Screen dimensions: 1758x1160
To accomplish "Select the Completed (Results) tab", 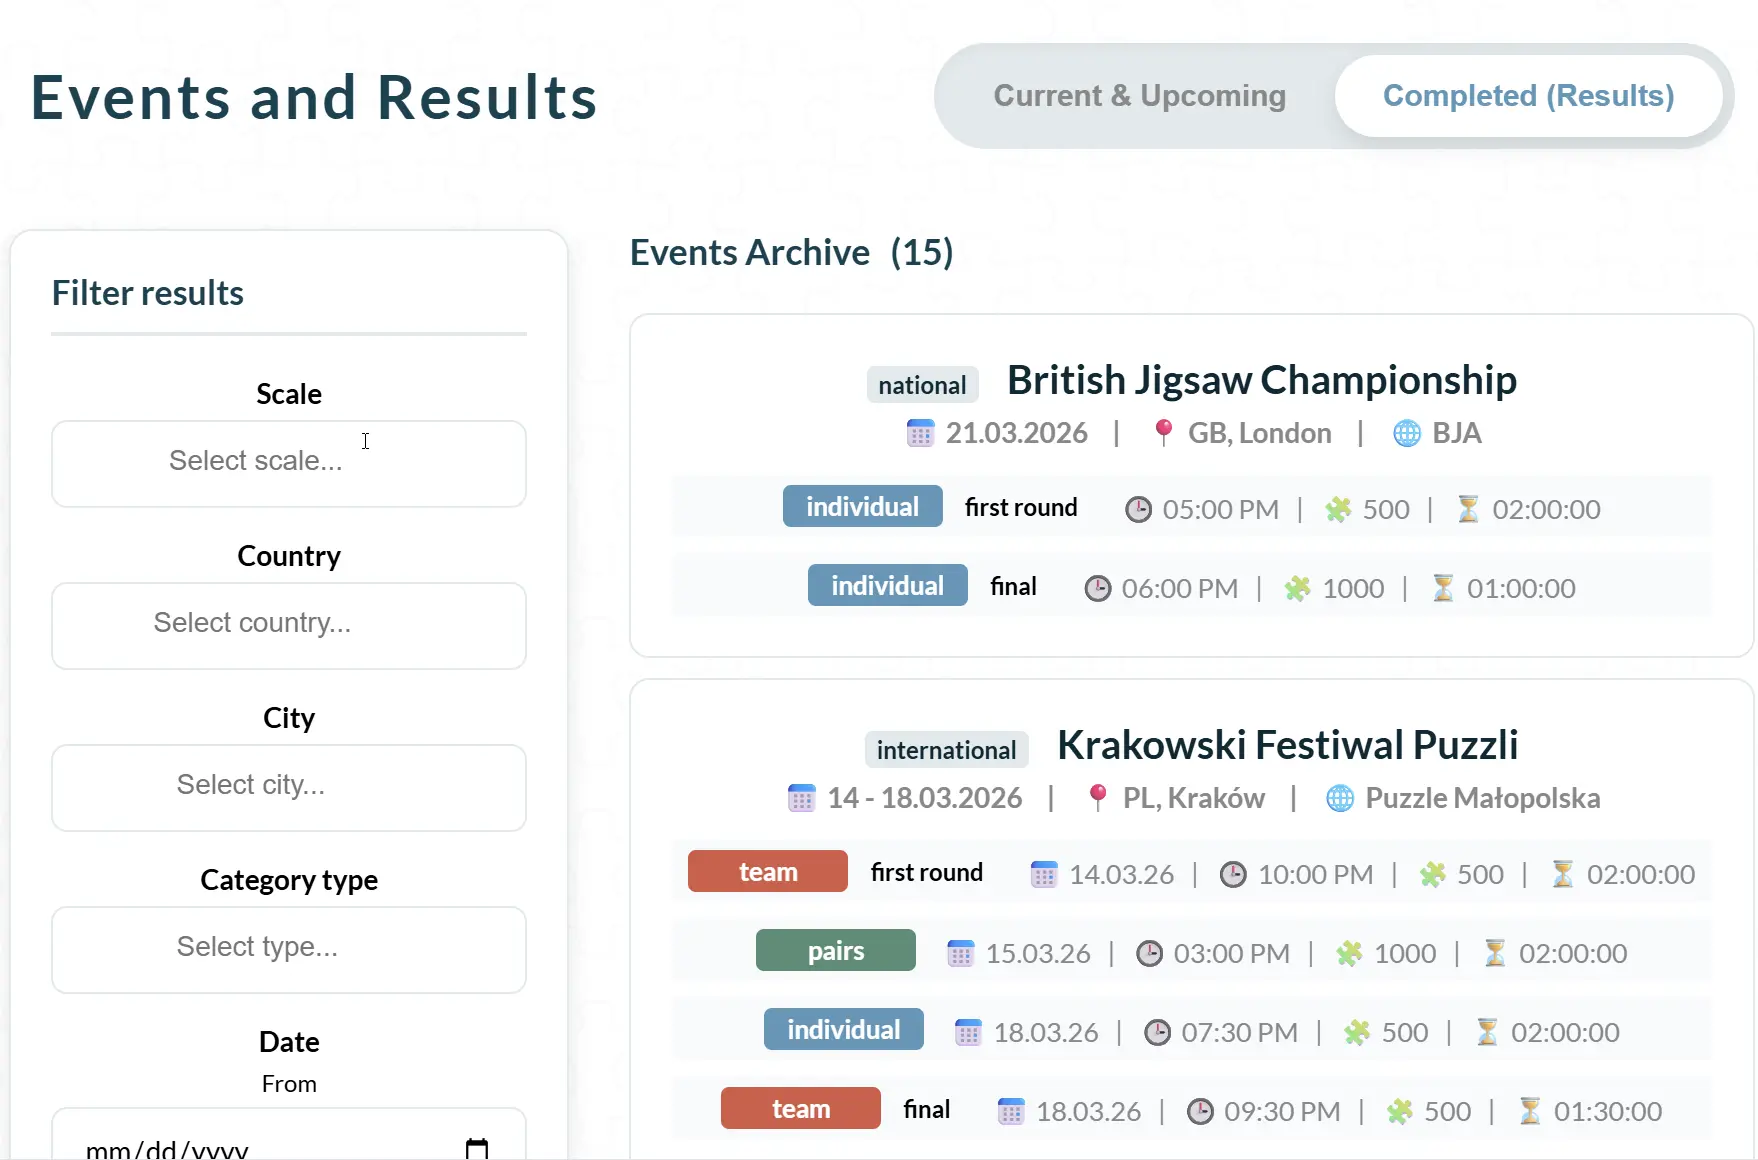I will (x=1527, y=96).
